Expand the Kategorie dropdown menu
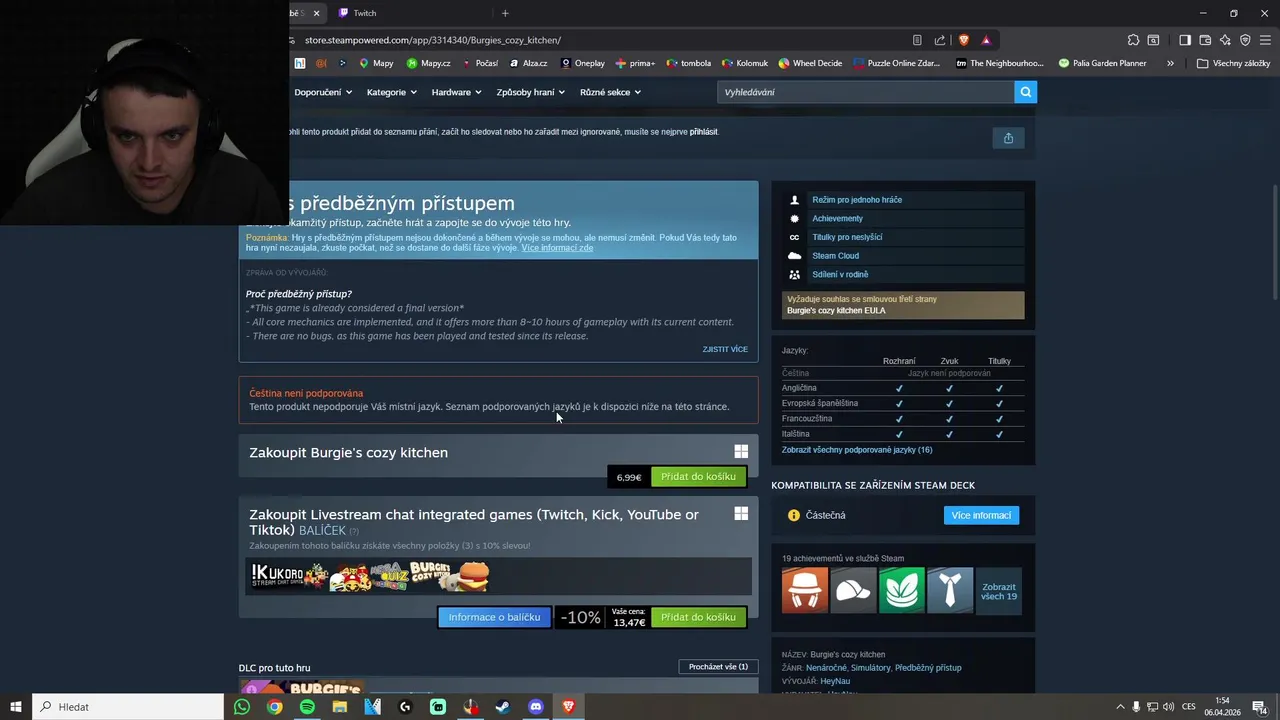1280x720 pixels. pyautogui.click(x=391, y=92)
